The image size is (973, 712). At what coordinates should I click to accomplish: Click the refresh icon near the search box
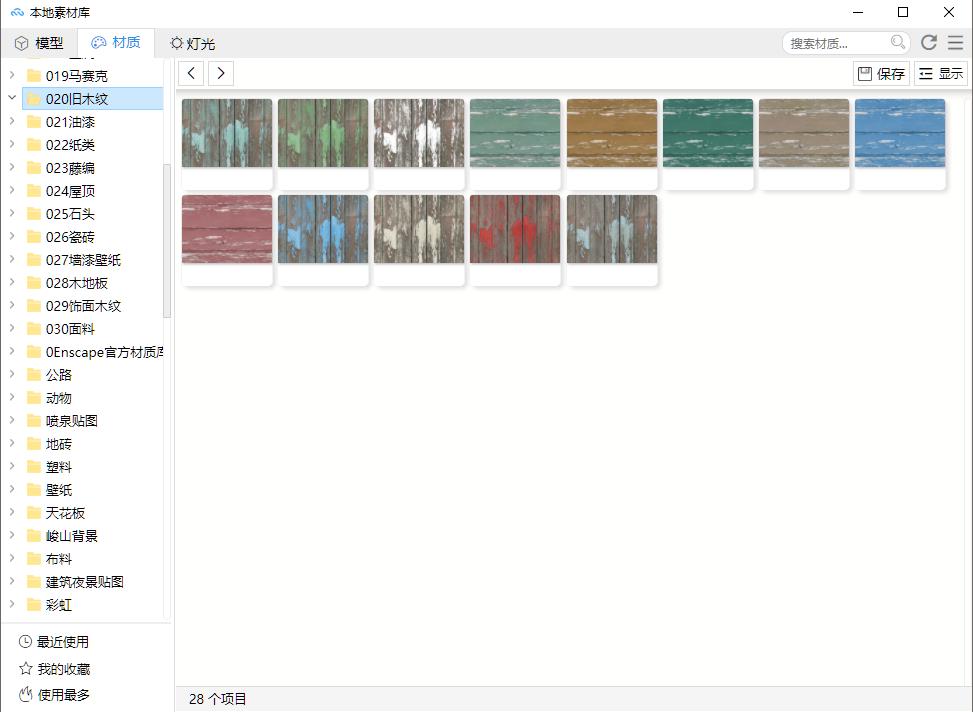click(928, 43)
